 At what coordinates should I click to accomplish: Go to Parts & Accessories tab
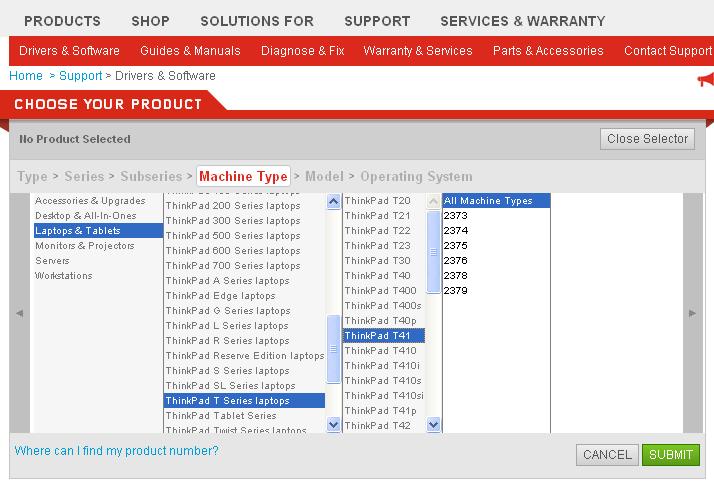548,51
